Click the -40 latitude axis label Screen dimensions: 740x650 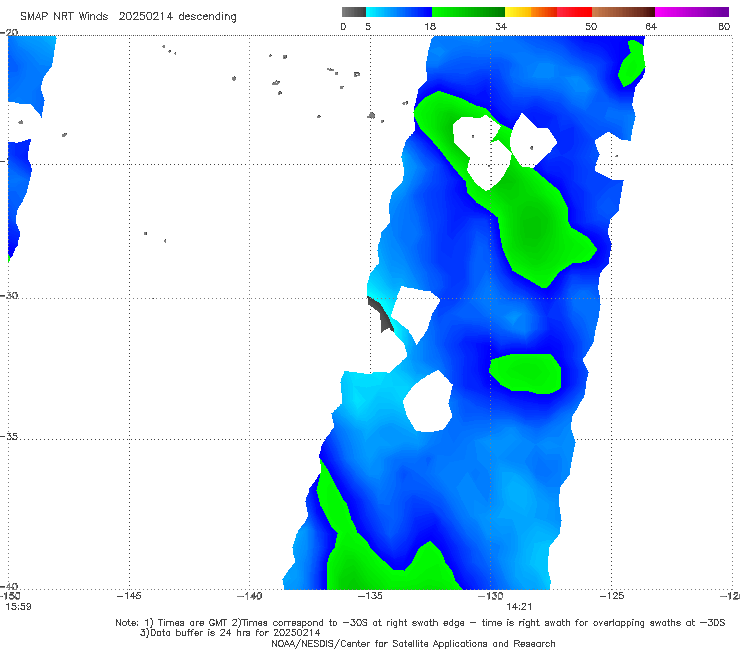click(x=9, y=586)
